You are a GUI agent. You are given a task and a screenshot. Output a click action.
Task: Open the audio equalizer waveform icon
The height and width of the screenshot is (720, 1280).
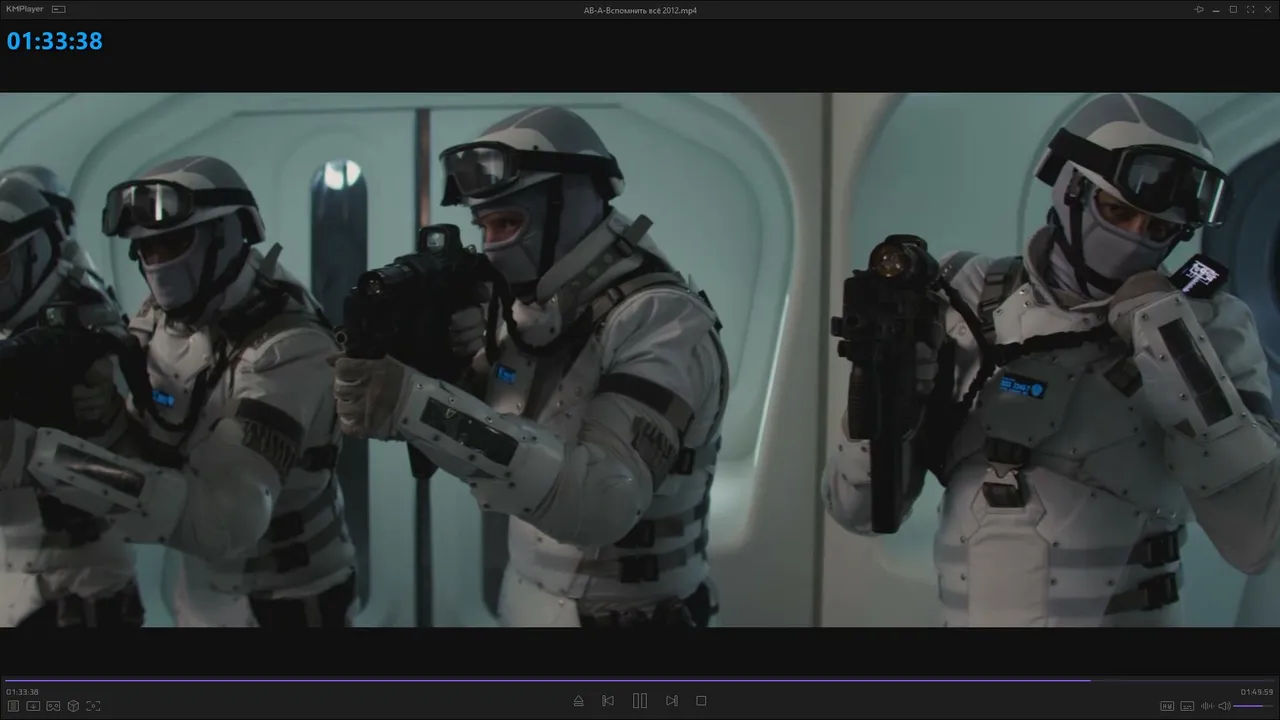coord(1207,706)
